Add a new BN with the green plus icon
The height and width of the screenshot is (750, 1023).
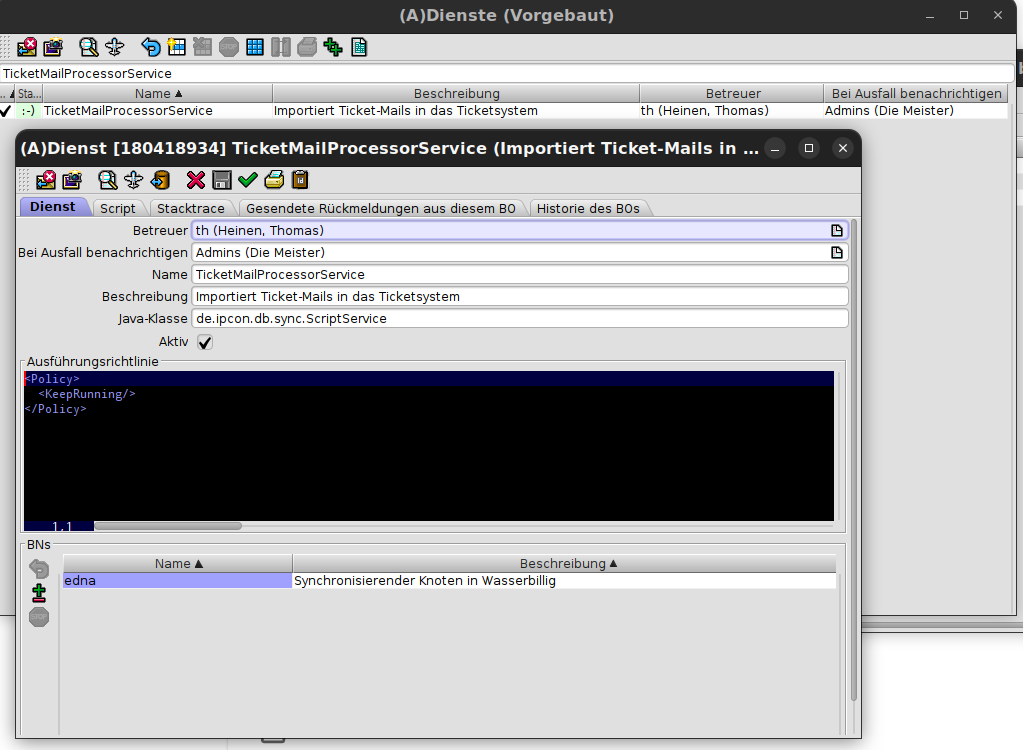[38, 593]
